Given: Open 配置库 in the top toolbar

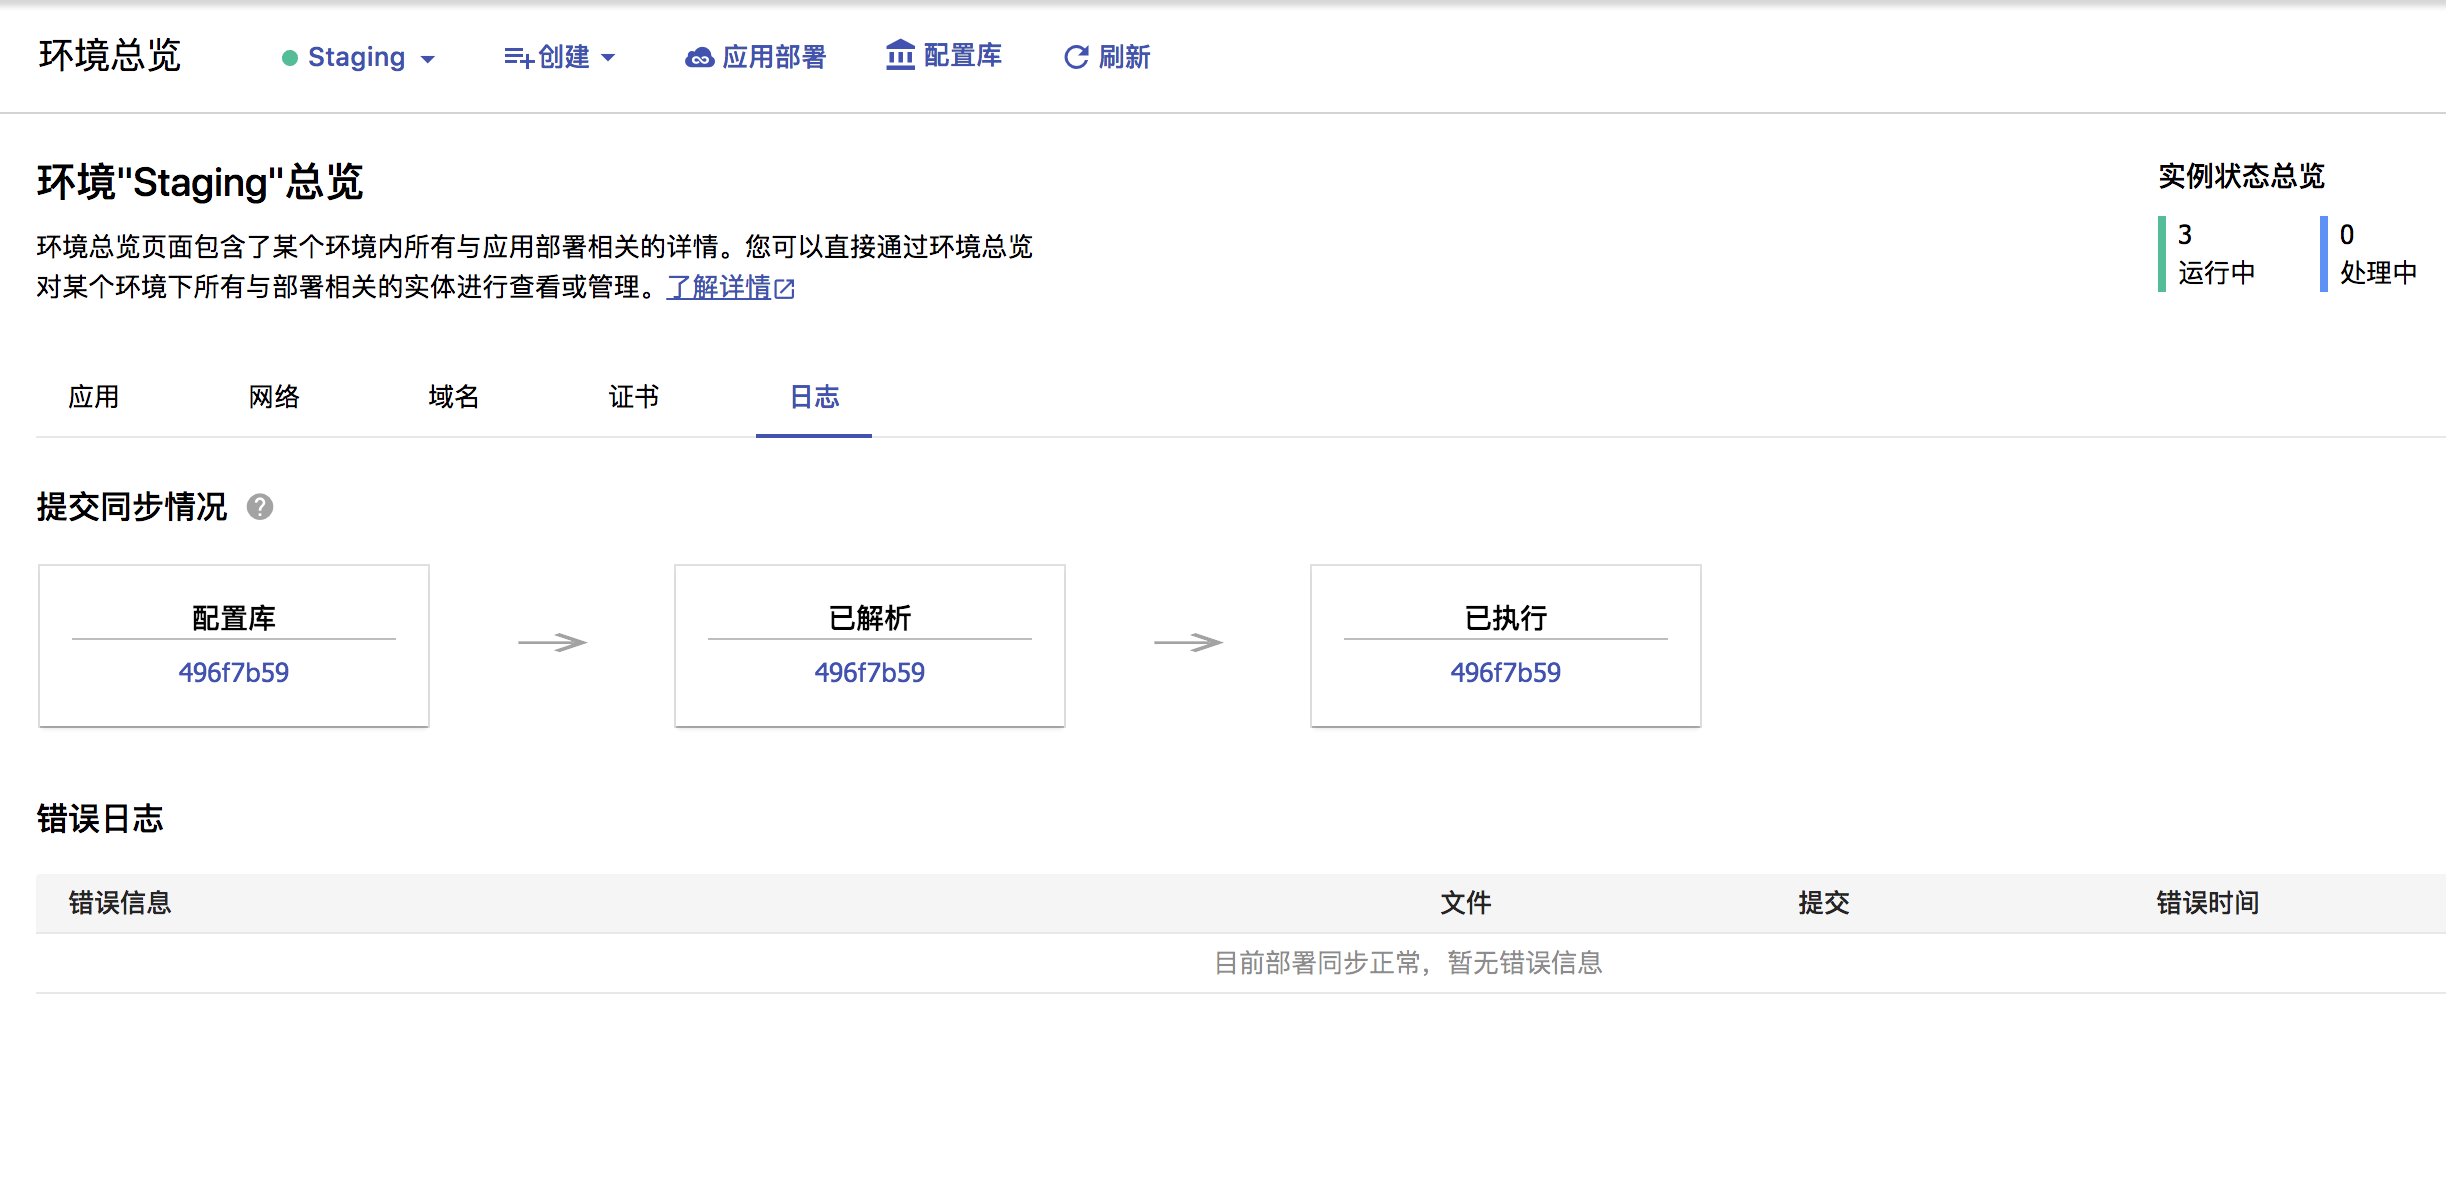Looking at the screenshot, I should click(944, 56).
